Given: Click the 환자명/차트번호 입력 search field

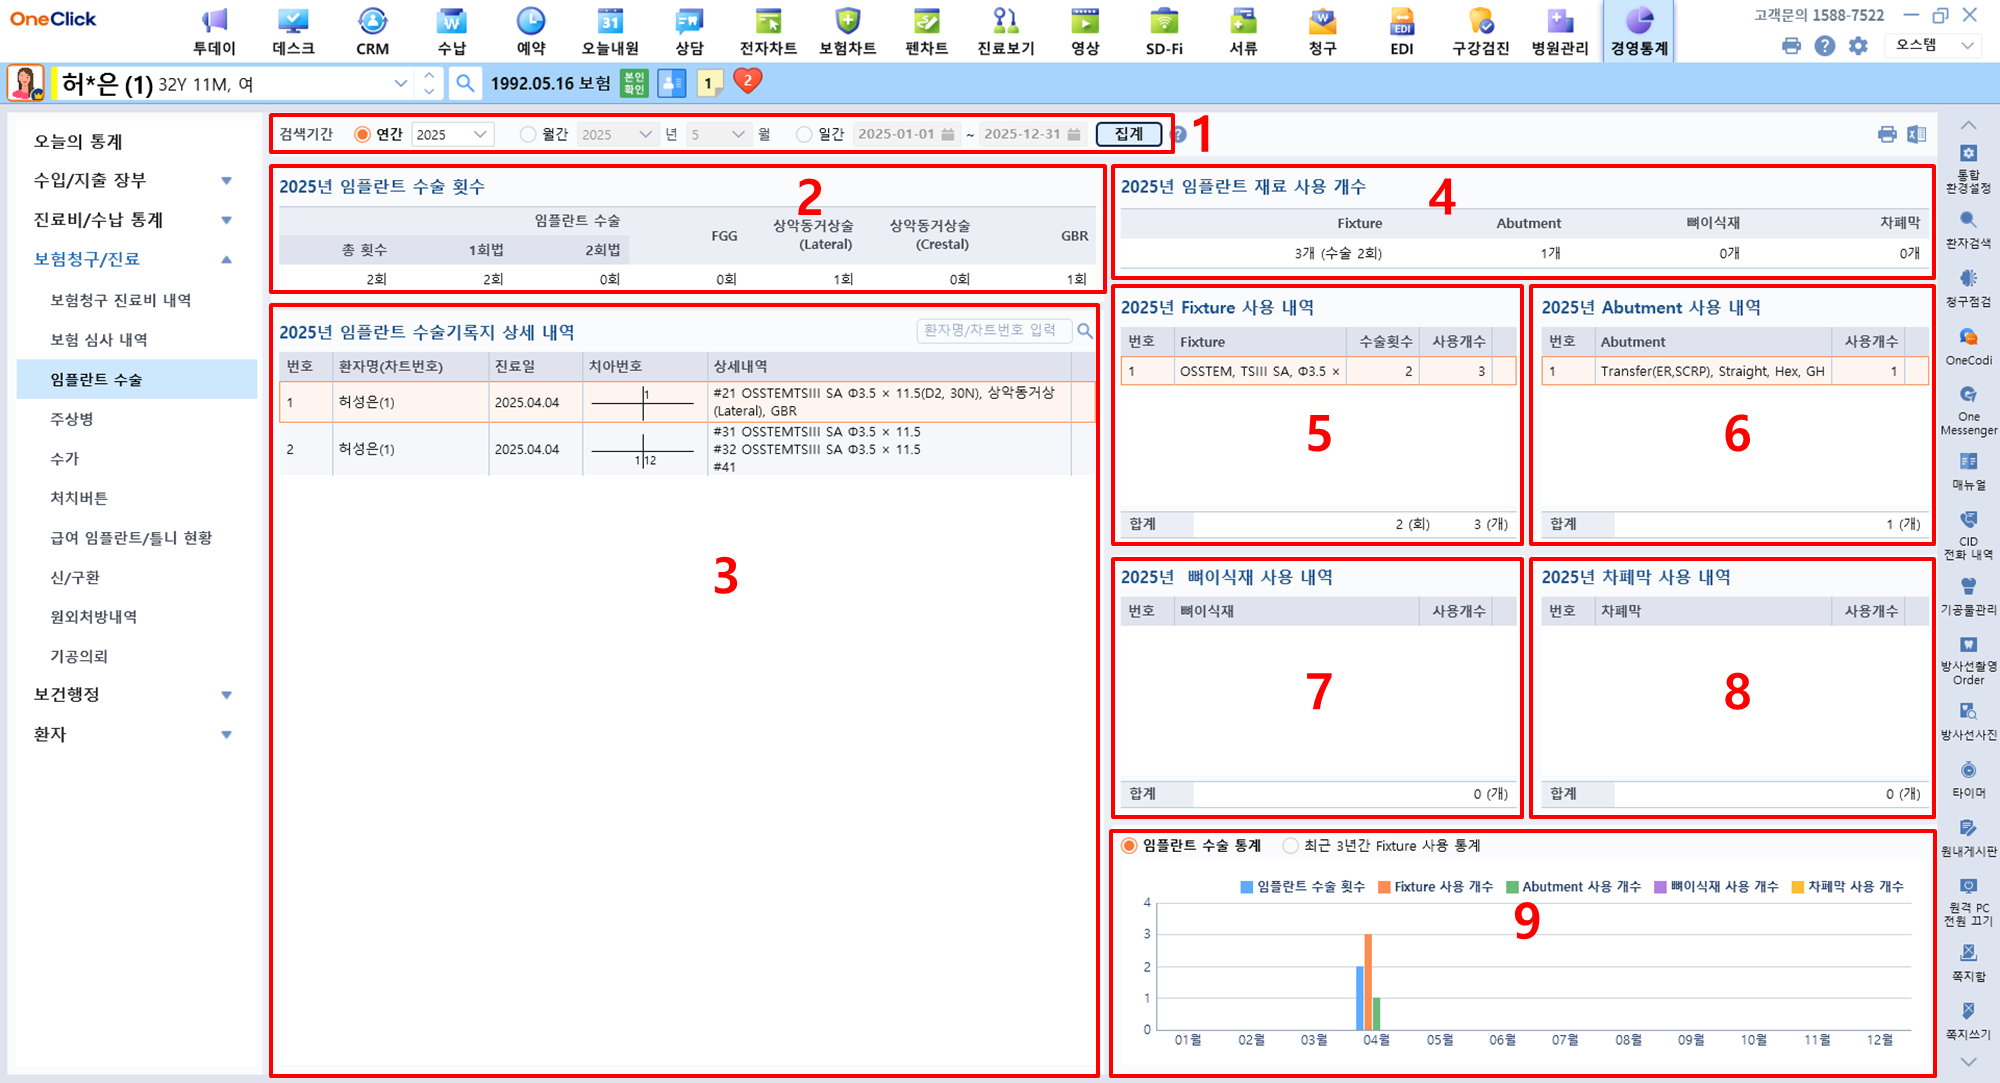Looking at the screenshot, I should click(993, 330).
